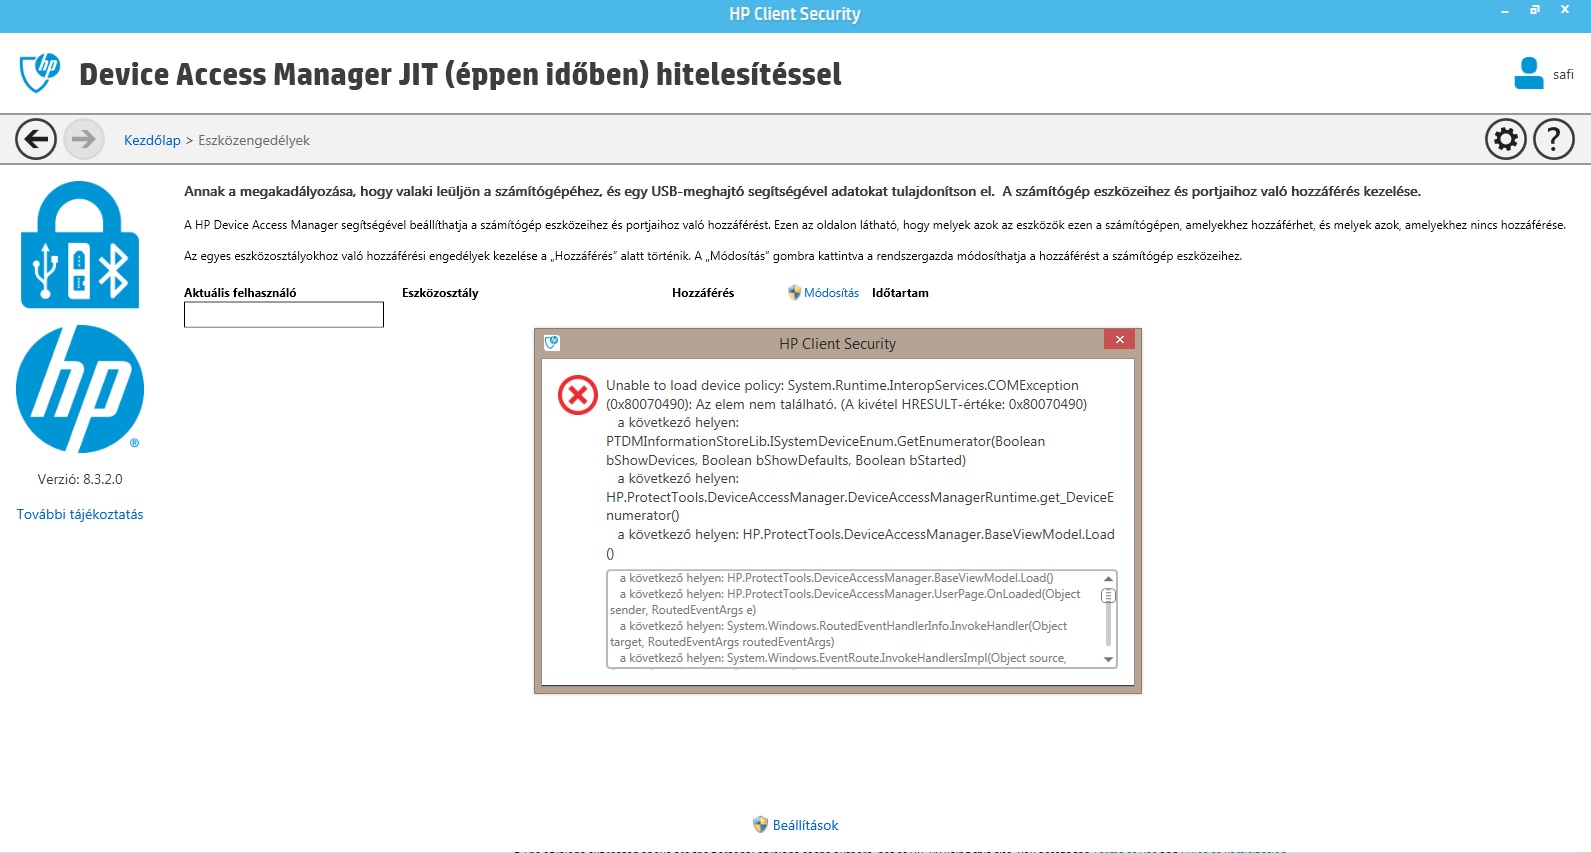
Task: Click the shield icon in the dialog title bar
Action: click(552, 343)
